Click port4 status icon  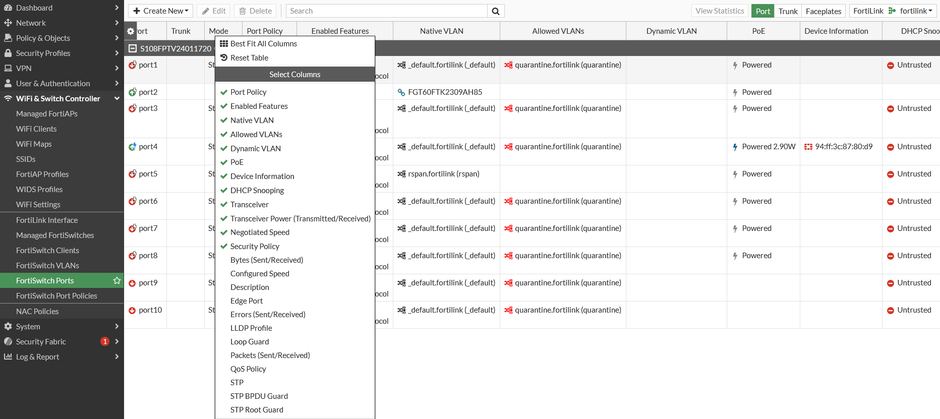click(132, 147)
